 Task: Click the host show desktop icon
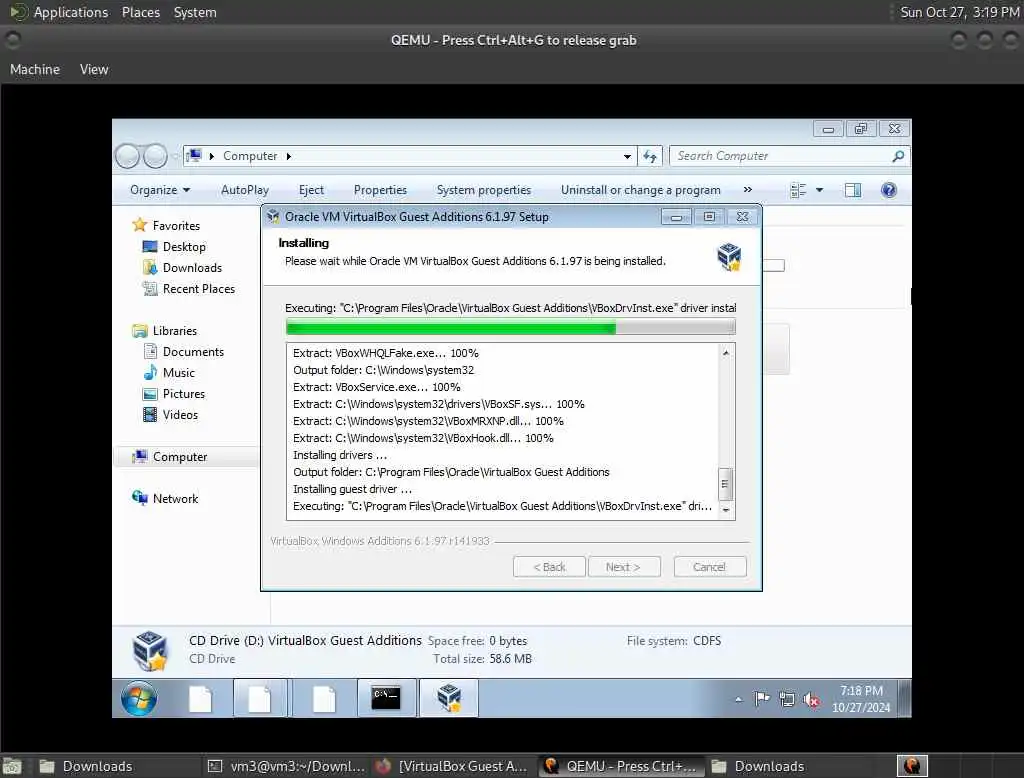(x=12, y=767)
